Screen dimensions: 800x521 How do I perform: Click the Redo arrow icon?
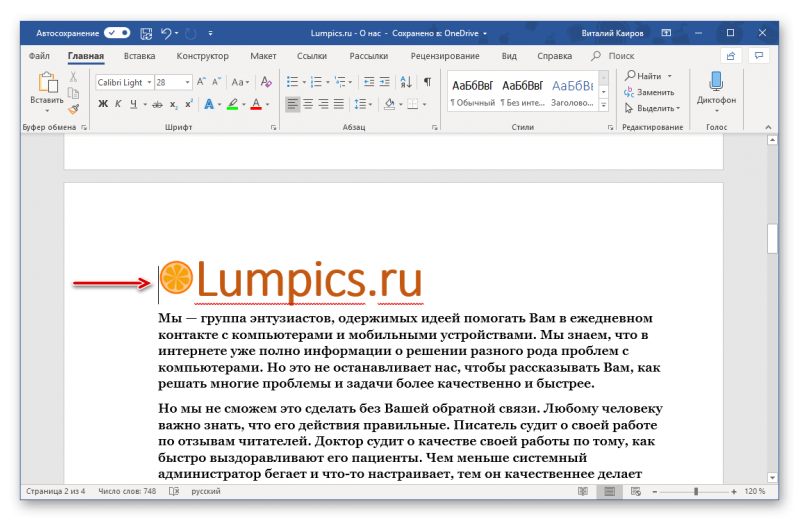[x=191, y=34]
